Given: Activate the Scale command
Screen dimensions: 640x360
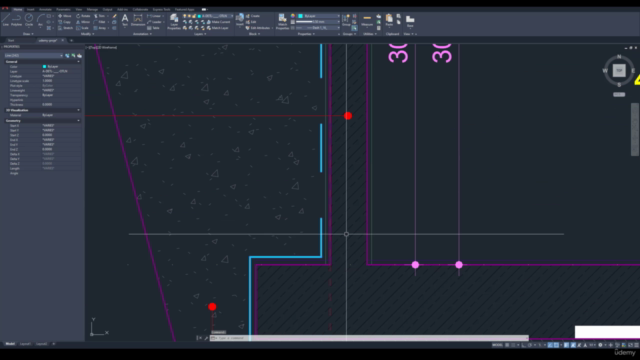Looking at the screenshot, I should [x=82, y=28].
